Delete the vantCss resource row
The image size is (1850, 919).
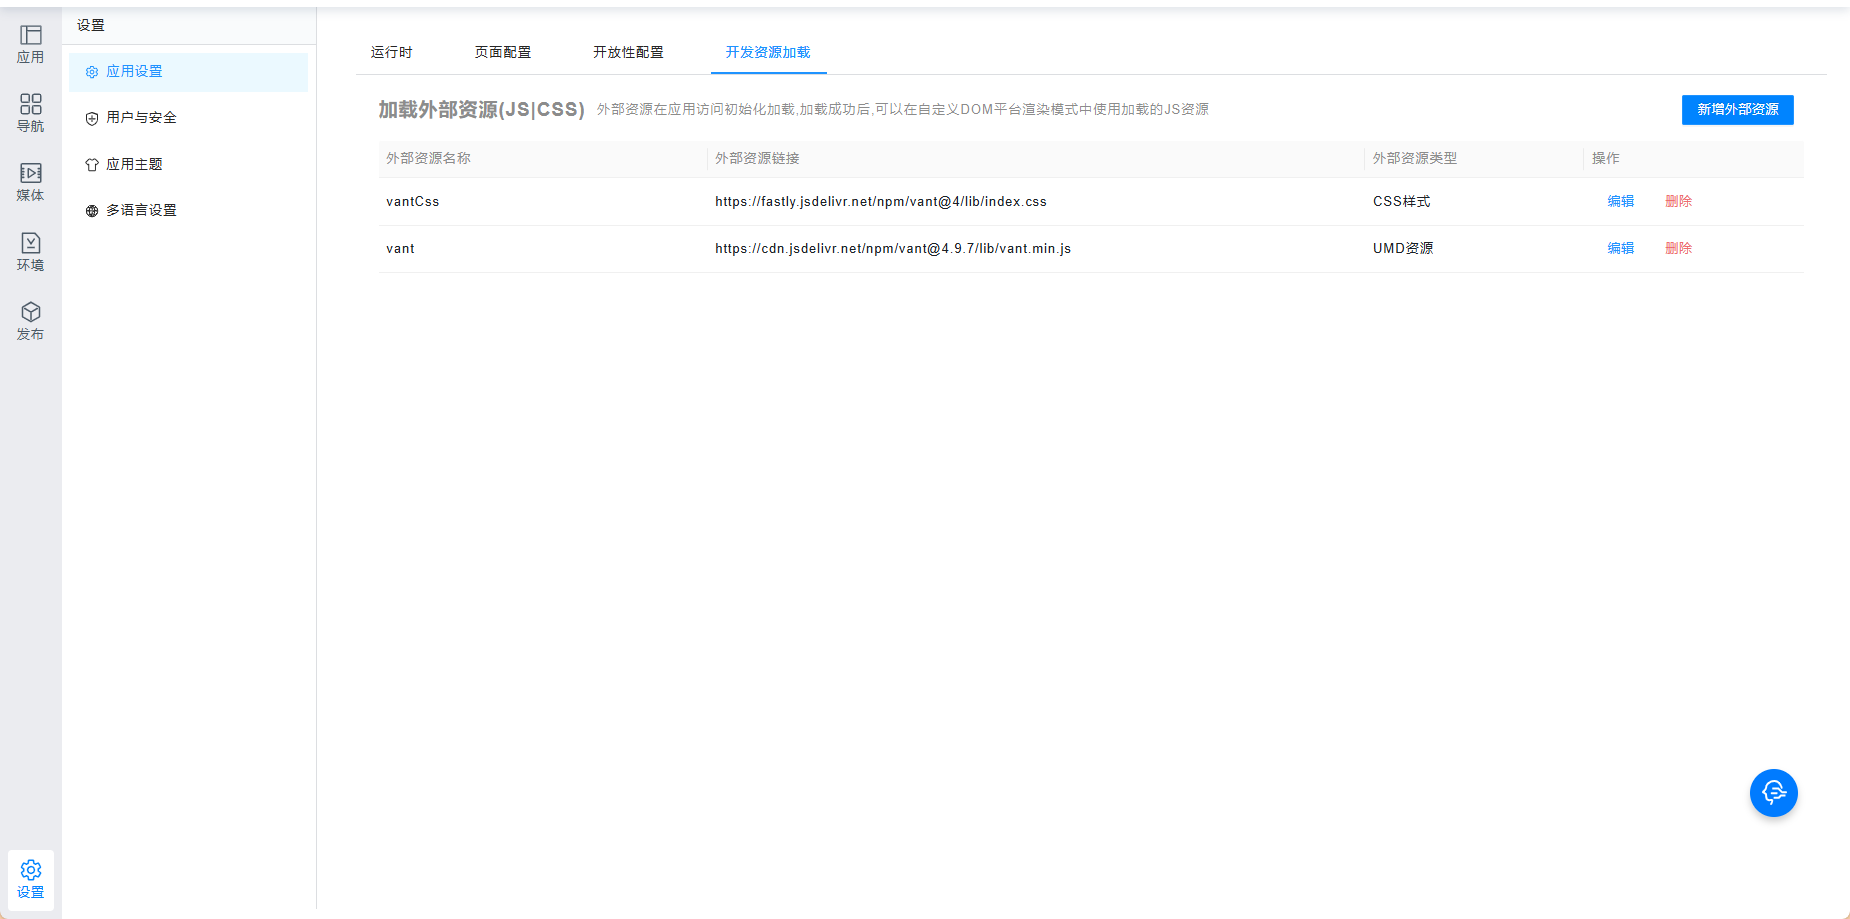(1678, 201)
